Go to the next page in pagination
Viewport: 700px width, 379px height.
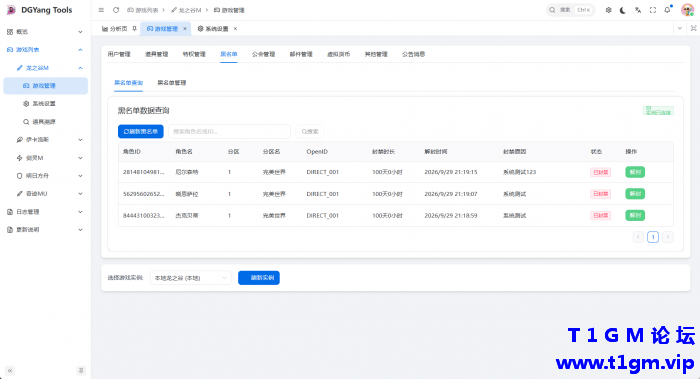pos(668,237)
